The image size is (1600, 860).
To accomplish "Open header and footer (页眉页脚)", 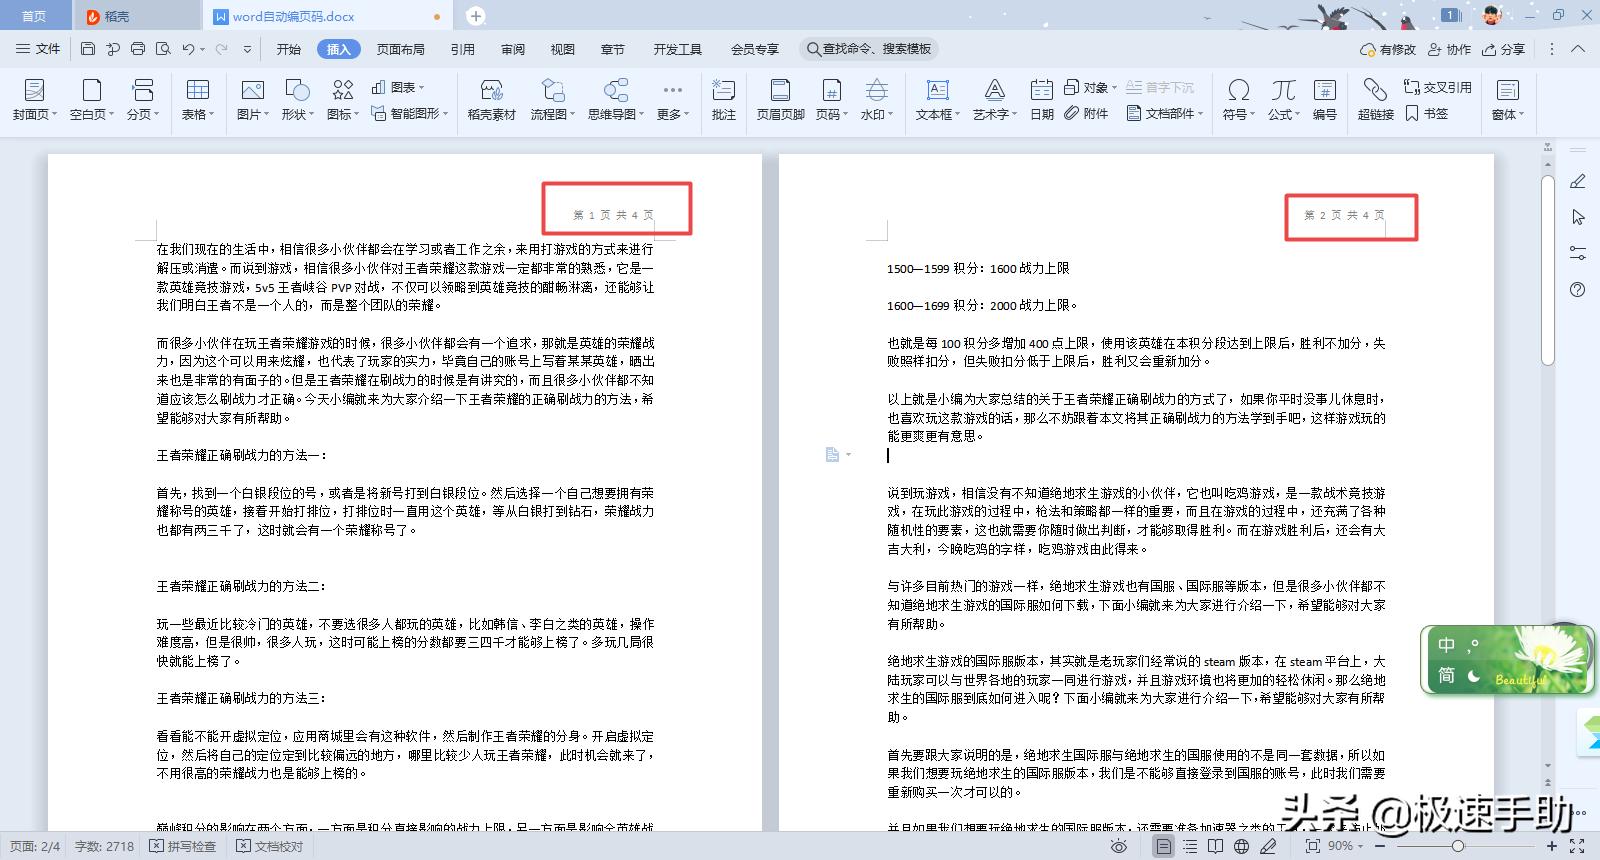I will (780, 100).
